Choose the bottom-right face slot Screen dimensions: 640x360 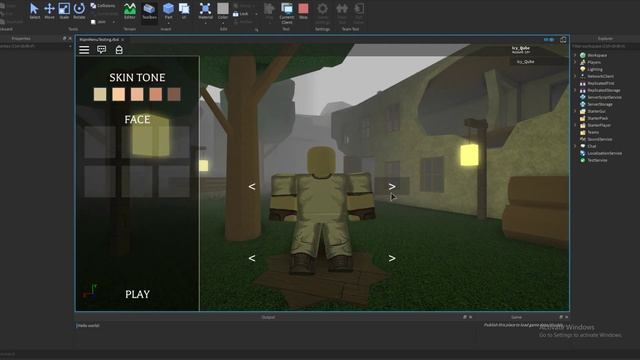(174, 182)
